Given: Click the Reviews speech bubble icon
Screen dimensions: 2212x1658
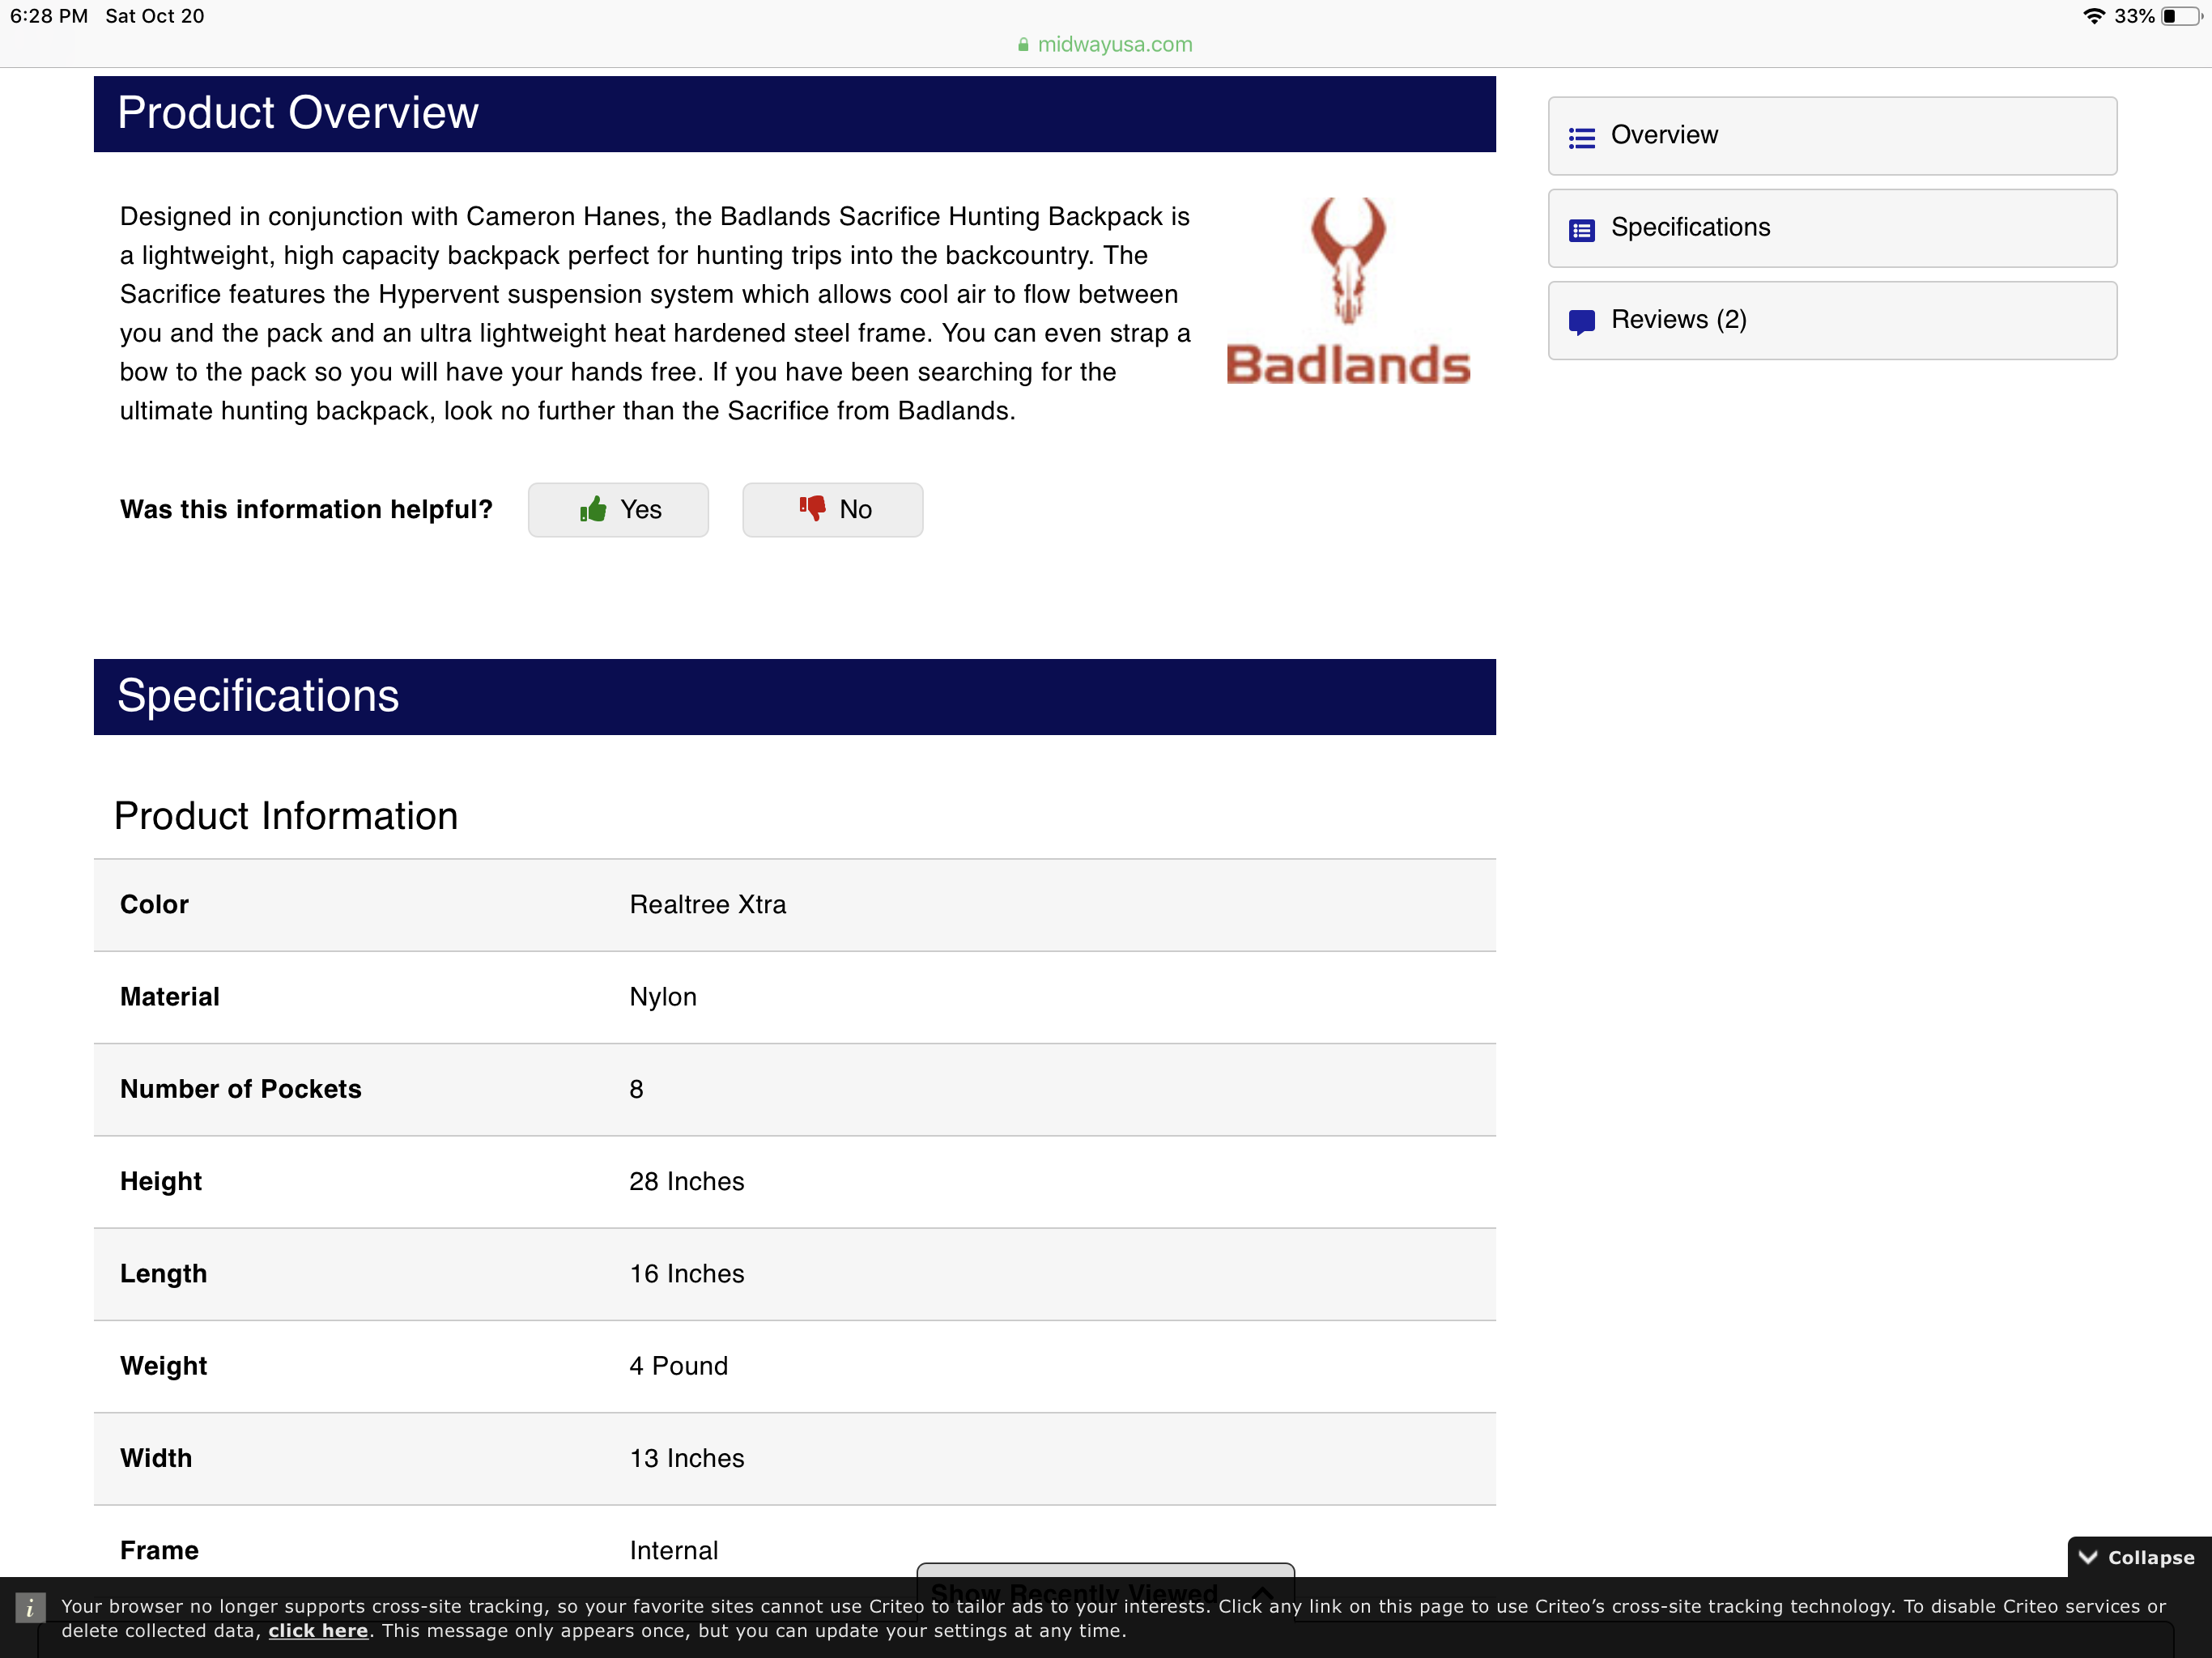Looking at the screenshot, I should point(1581,322).
